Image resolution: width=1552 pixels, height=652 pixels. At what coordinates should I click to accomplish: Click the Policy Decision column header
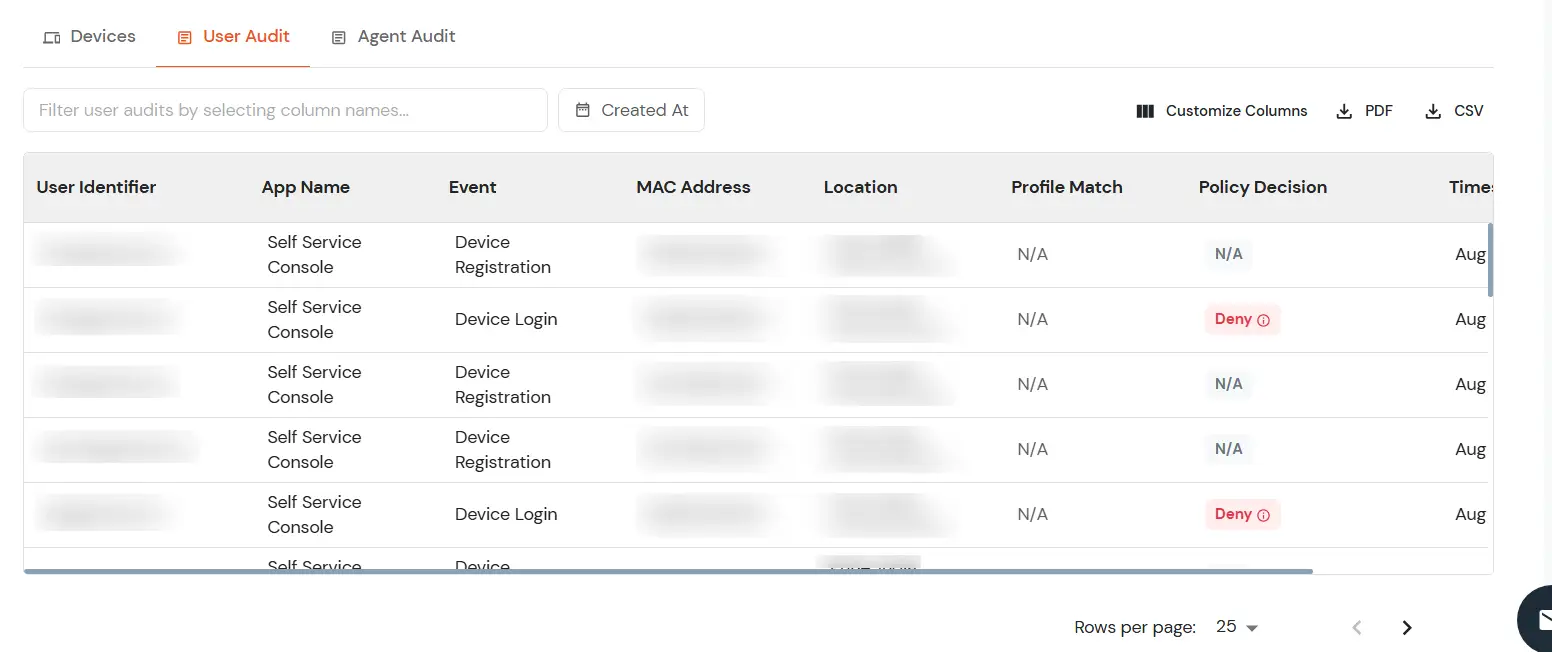[1263, 187]
